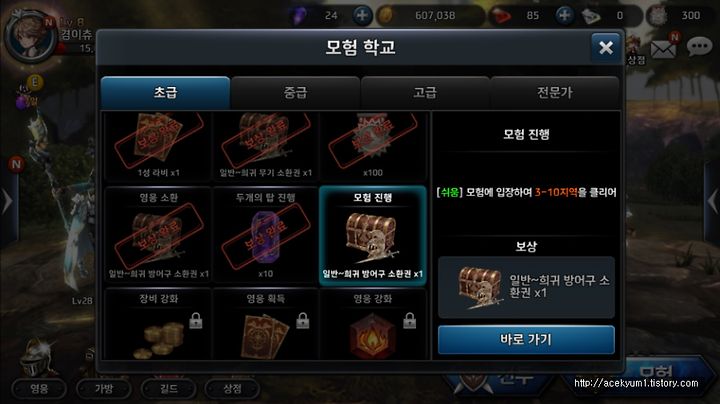Switch to the 고급 tab

[x=425, y=93]
